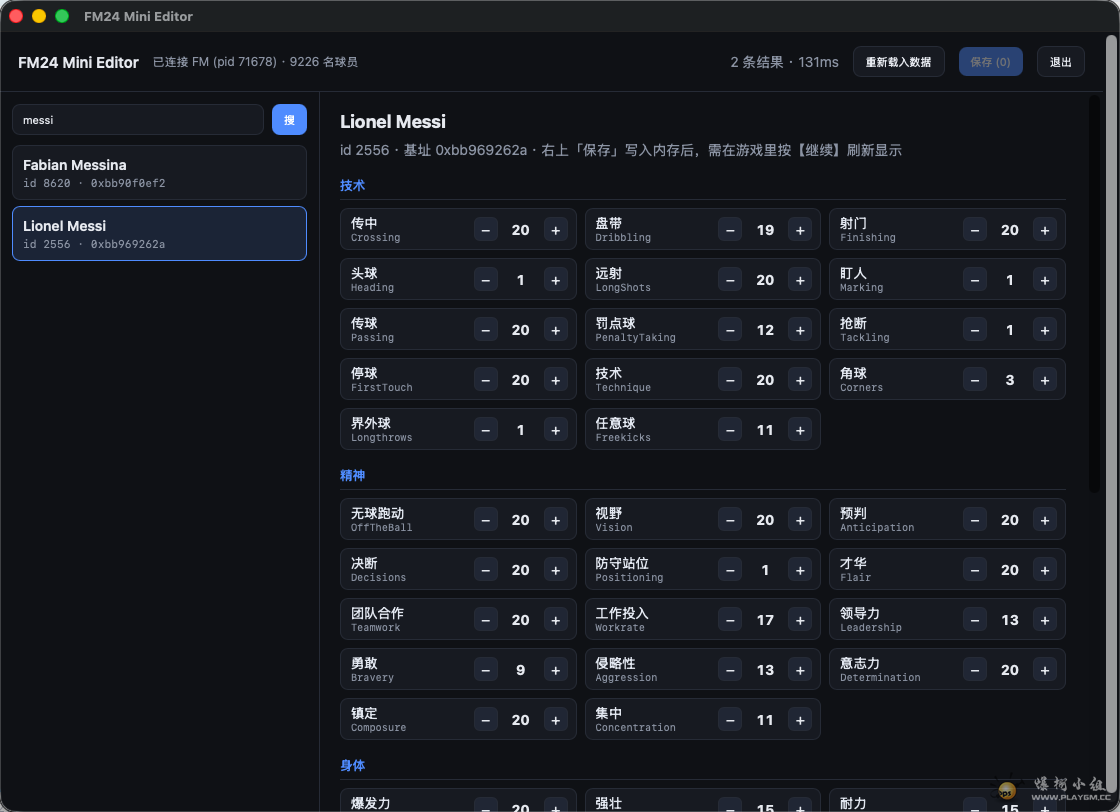Increase the PenaltyTaking (罚点球) value
The width and height of the screenshot is (1120, 812).
pyautogui.click(x=800, y=330)
